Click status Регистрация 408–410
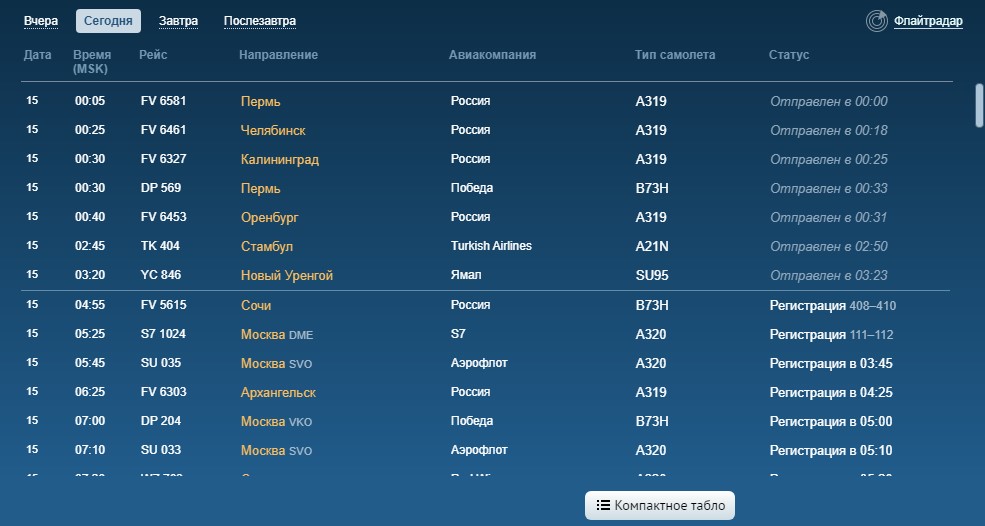This screenshot has width=985, height=526. tap(833, 305)
